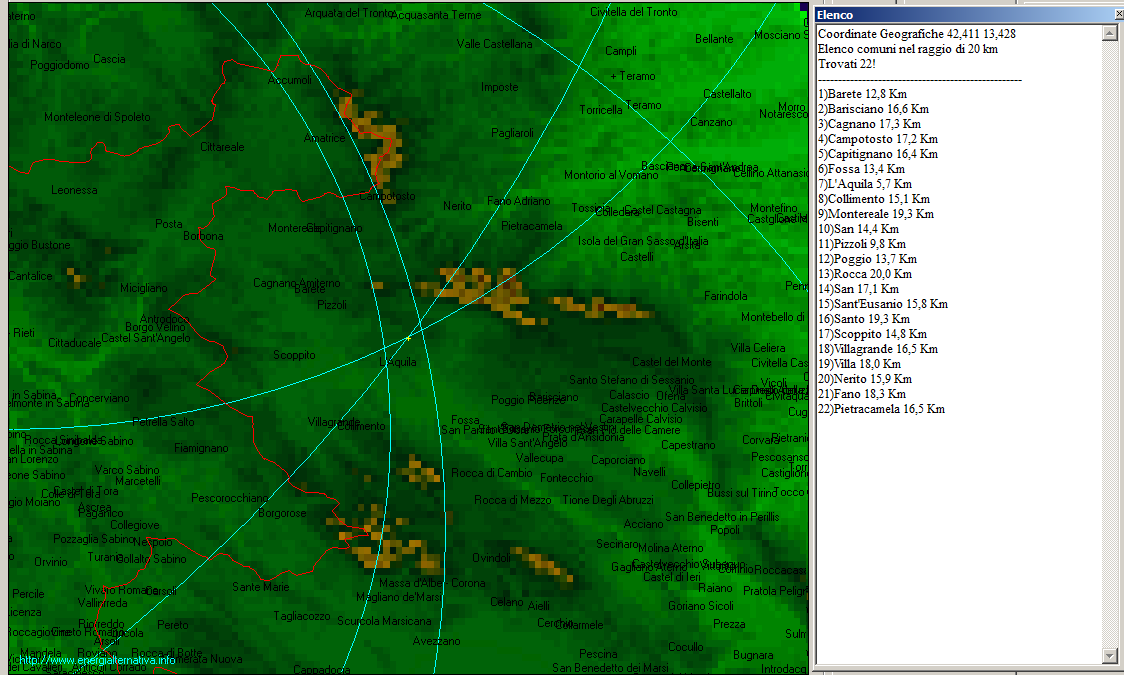Screen dimensions: 1124x675
Task: Click the 'Castel del Monte' map label
Action: tap(672, 362)
